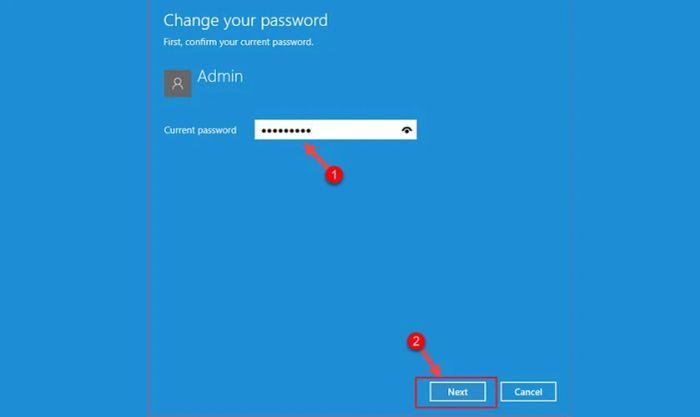Cancel the password change
This screenshot has height=417, width=700.
528,392
